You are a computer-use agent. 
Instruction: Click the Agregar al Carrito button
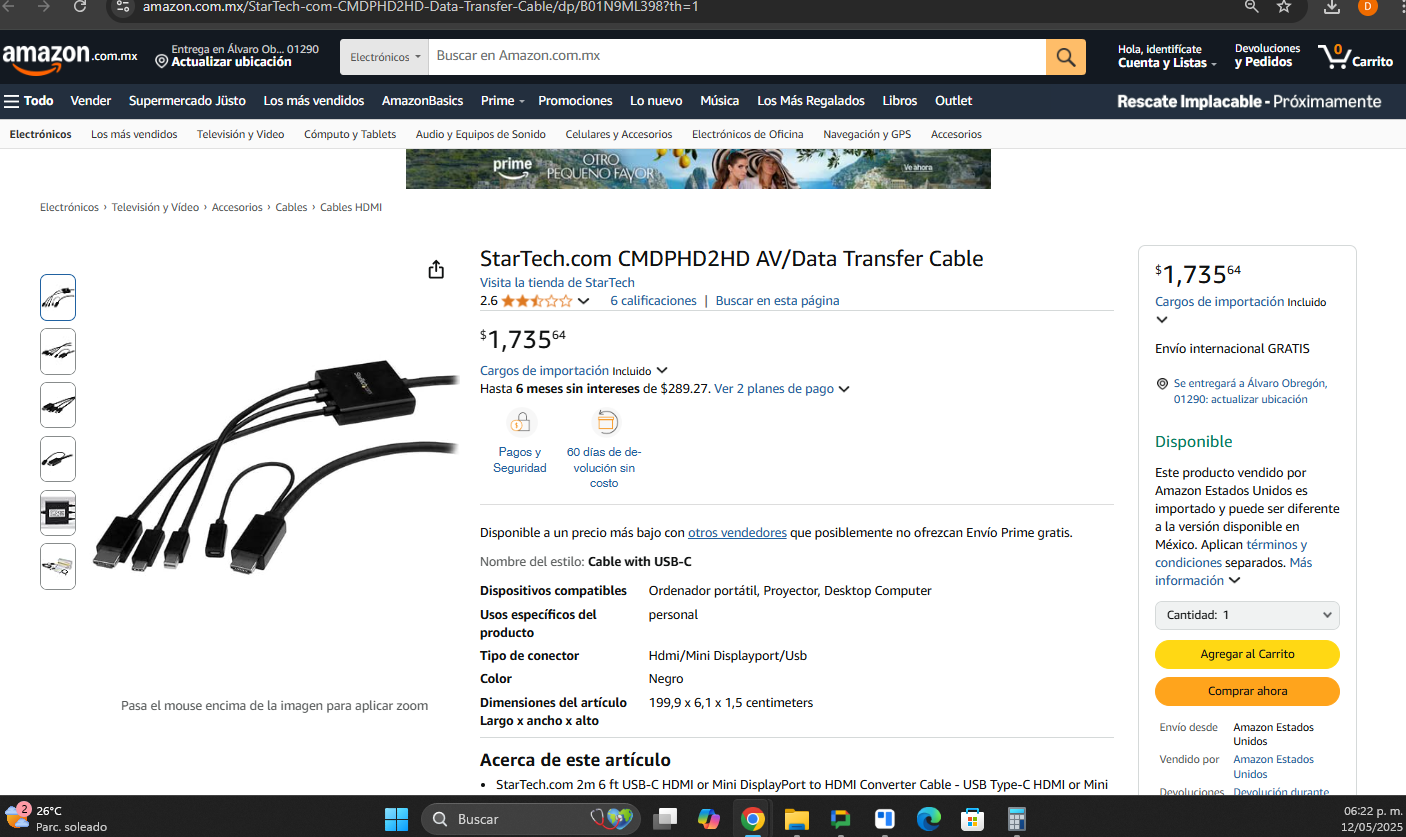[1247, 654]
